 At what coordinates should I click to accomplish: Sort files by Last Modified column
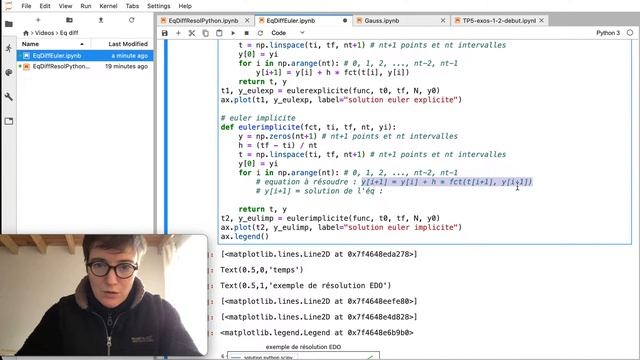(x=122, y=44)
